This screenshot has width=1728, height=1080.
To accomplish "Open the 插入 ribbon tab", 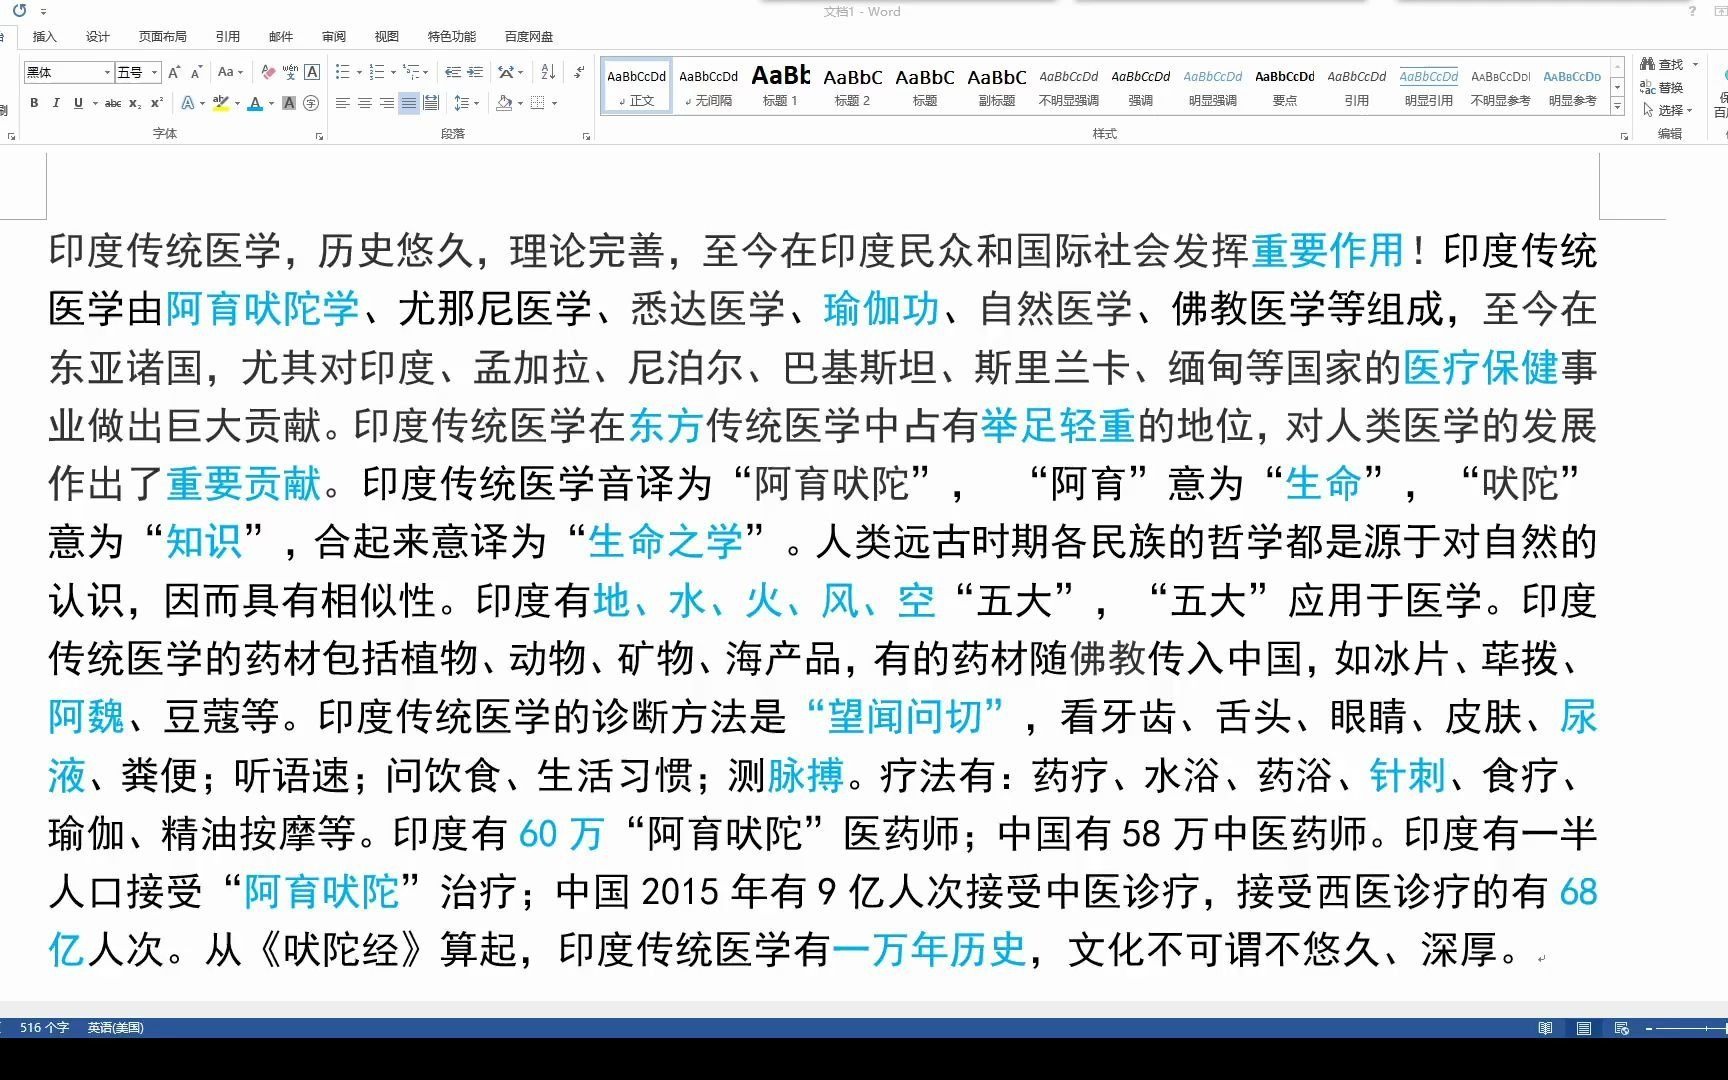I will [45, 37].
